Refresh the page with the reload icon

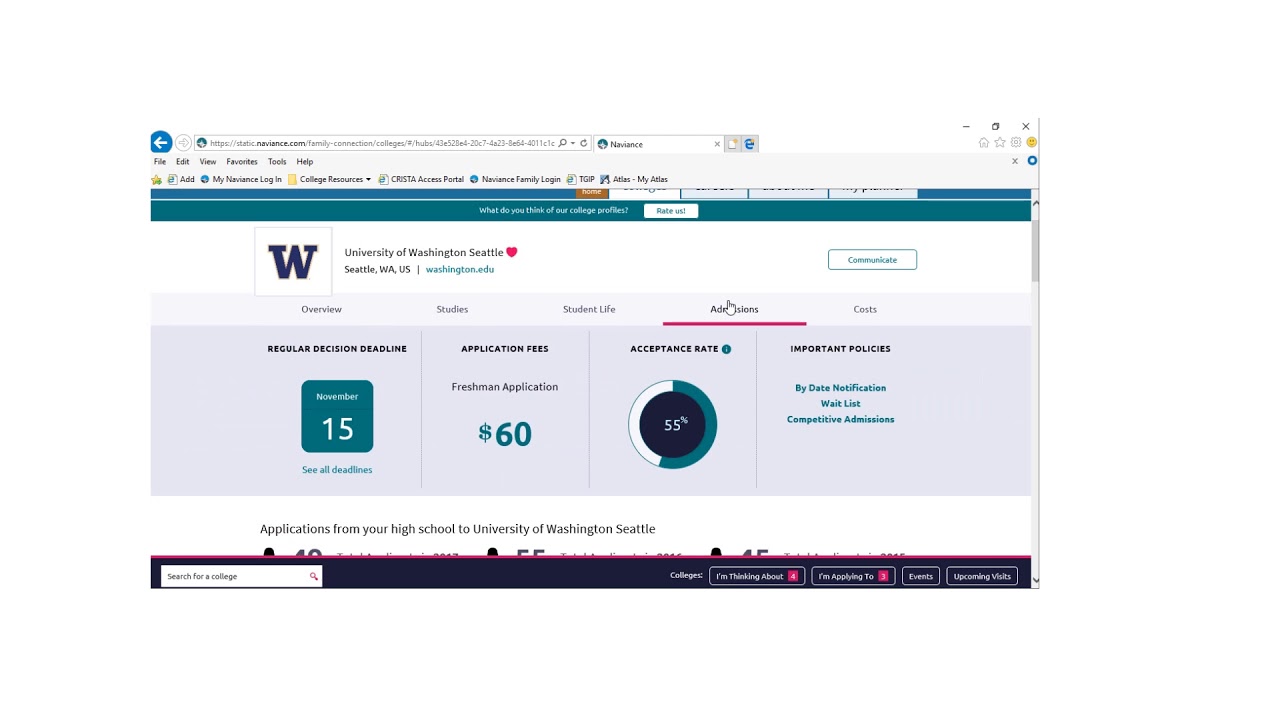pyautogui.click(x=584, y=143)
